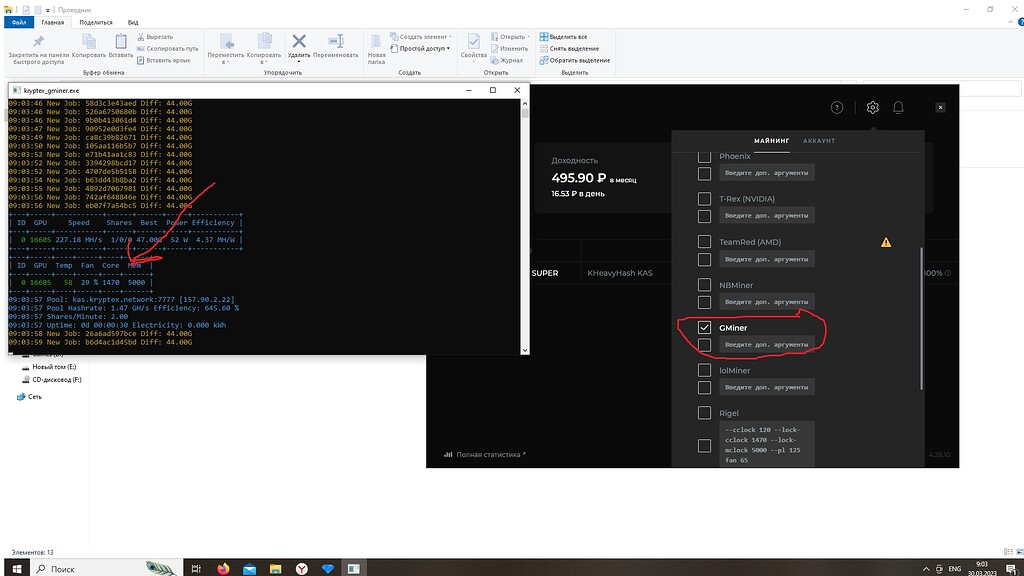Click the GMiner extra arguments input field
This screenshot has width=1024, height=576.
click(766, 345)
